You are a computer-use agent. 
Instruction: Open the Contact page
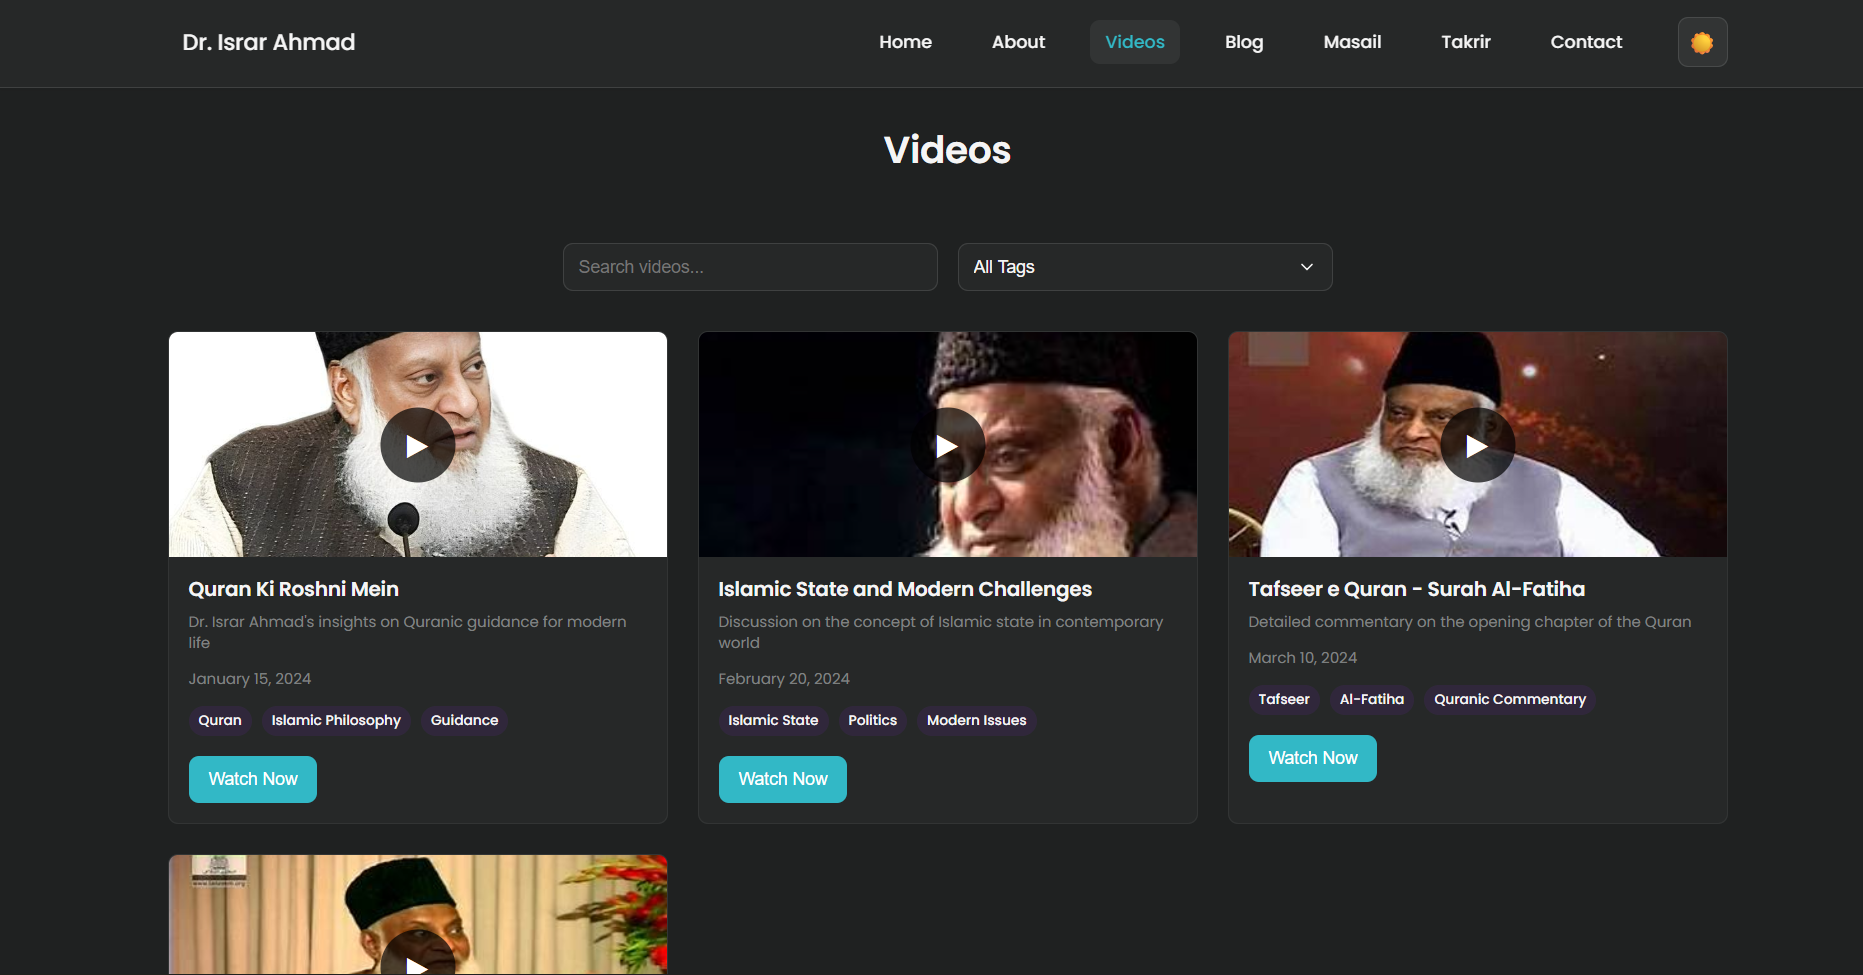(x=1586, y=42)
